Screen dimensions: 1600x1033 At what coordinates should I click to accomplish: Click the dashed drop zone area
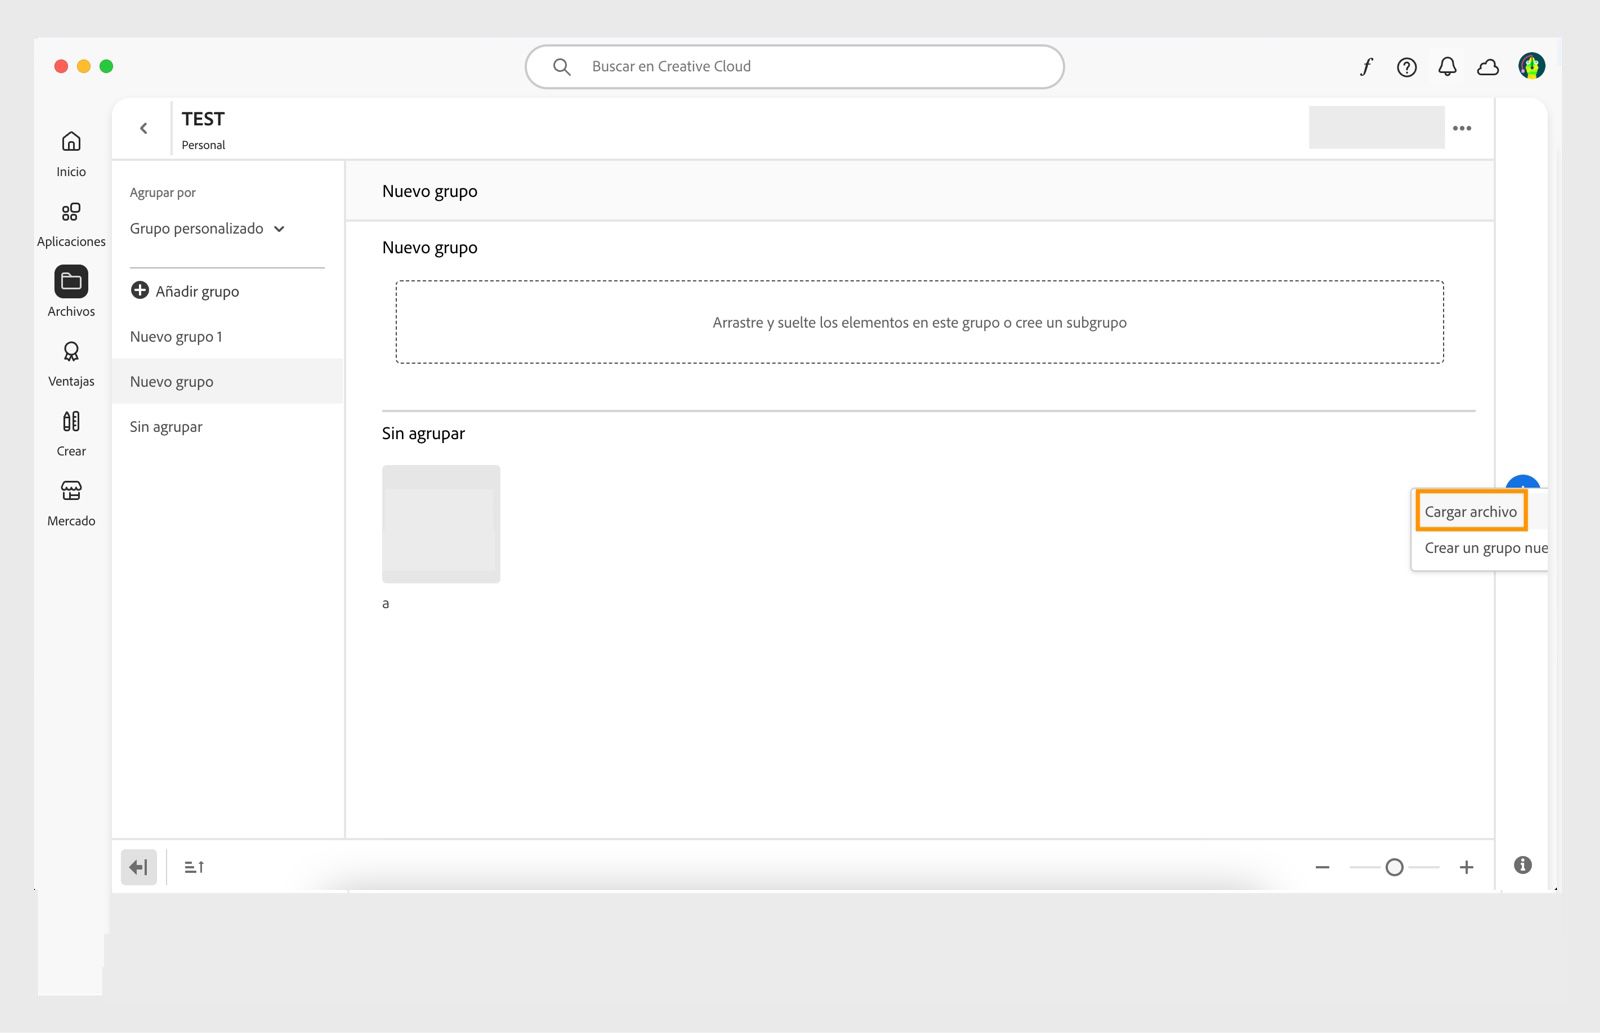pyautogui.click(x=919, y=322)
